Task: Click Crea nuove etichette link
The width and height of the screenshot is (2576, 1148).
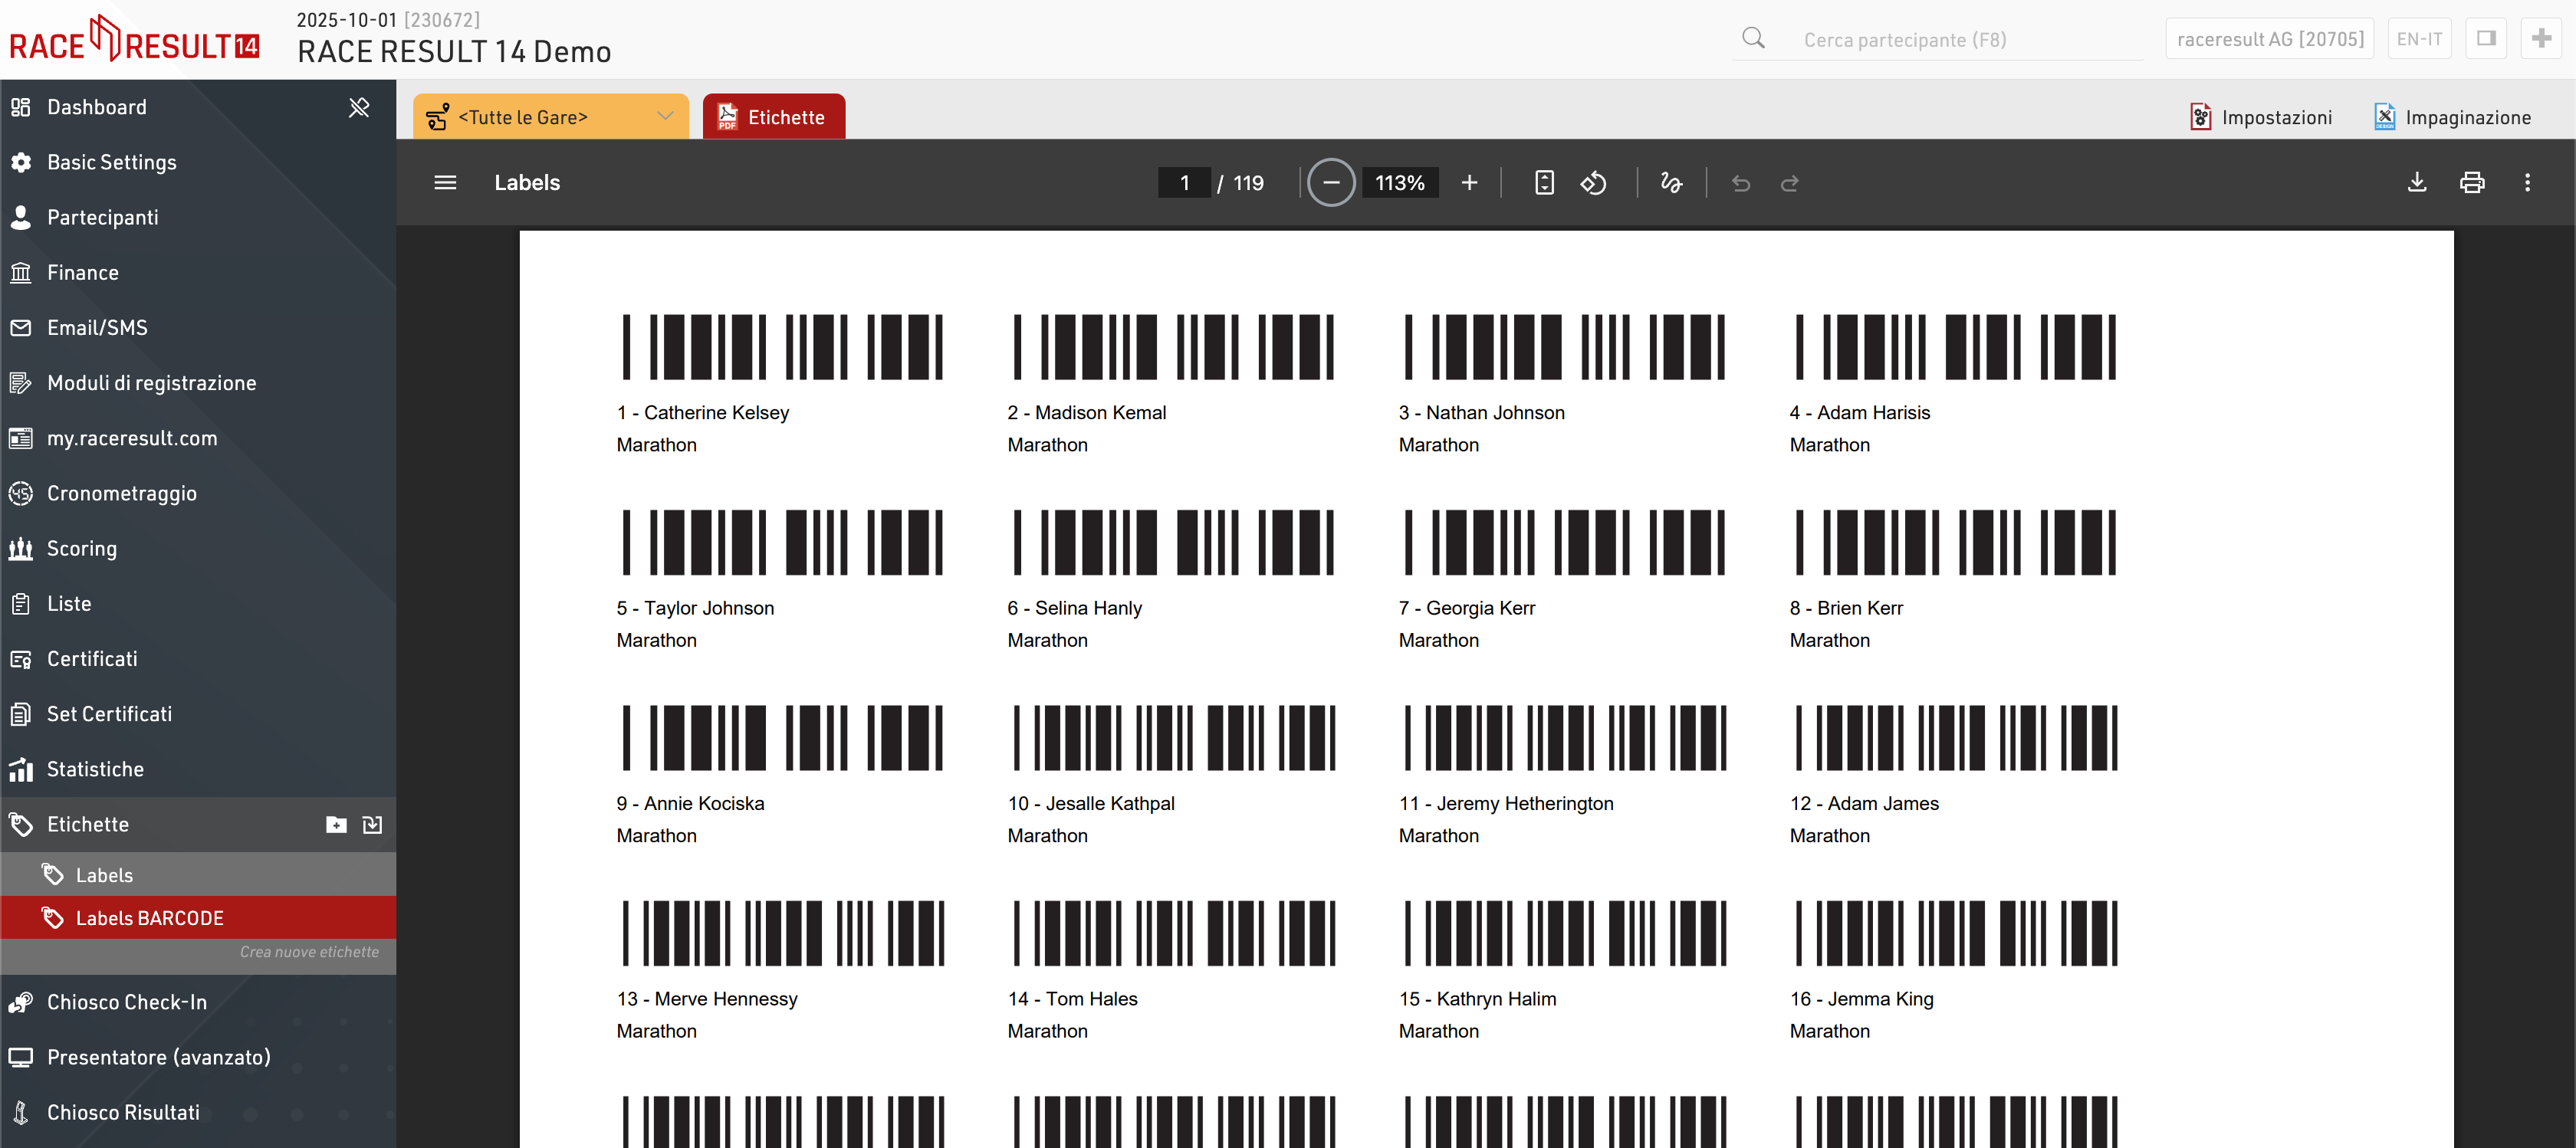Action: (x=309, y=952)
